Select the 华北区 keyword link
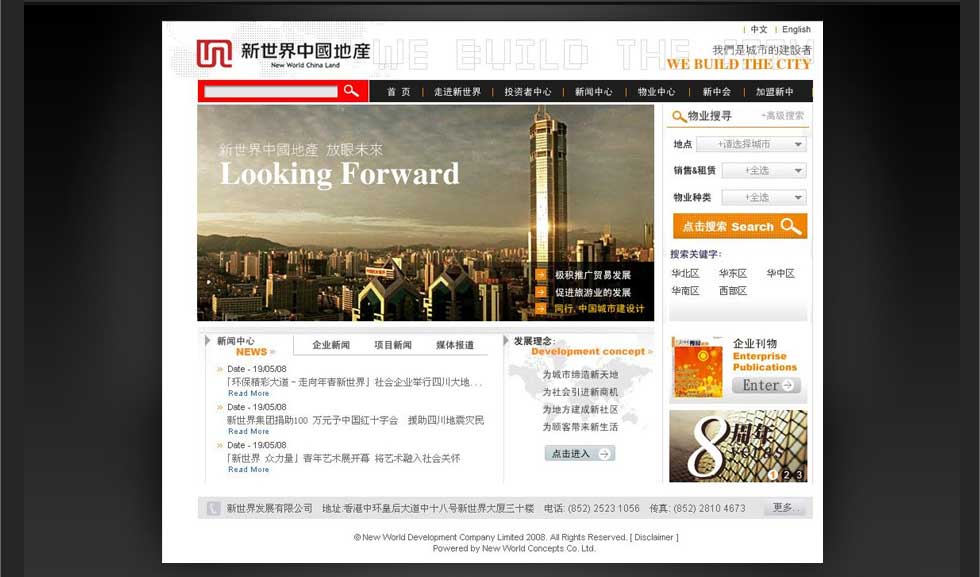980x577 pixels. point(686,273)
